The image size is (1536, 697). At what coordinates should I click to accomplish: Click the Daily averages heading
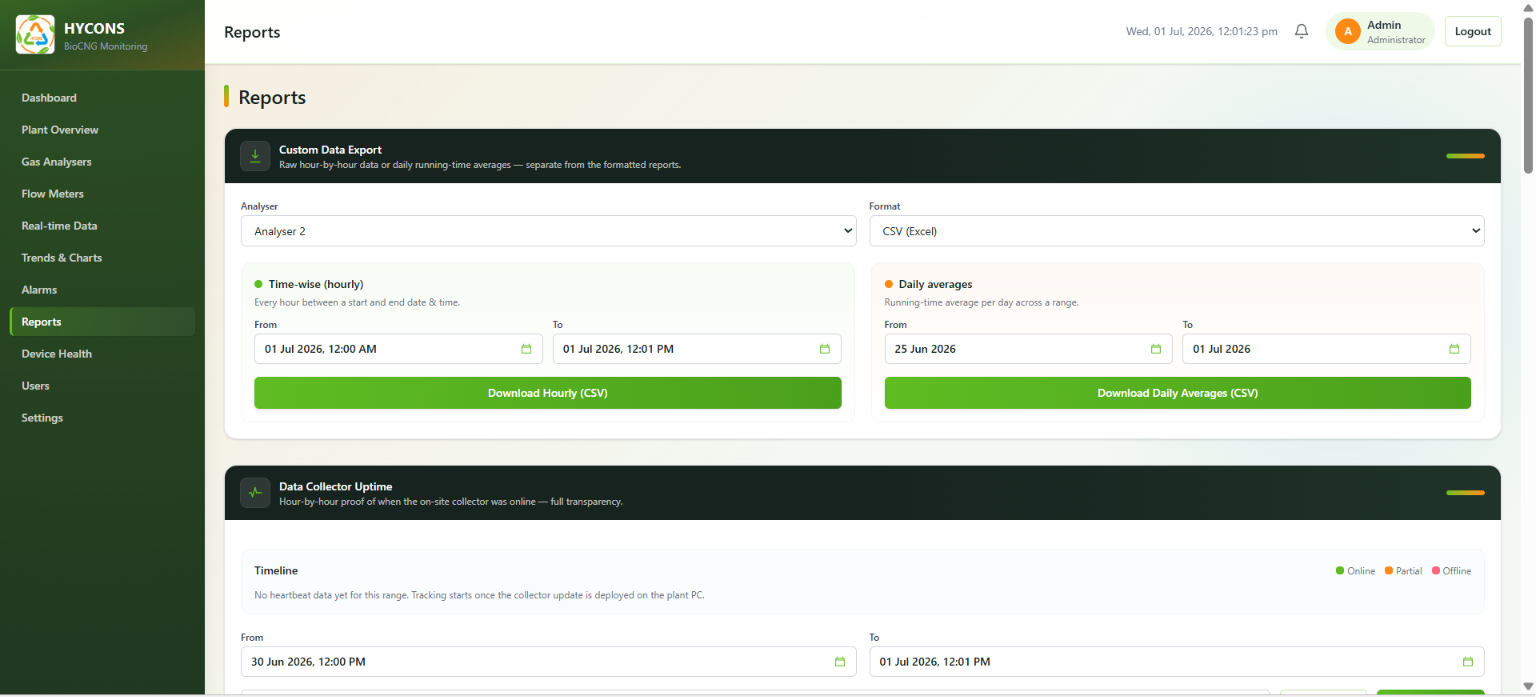935,284
